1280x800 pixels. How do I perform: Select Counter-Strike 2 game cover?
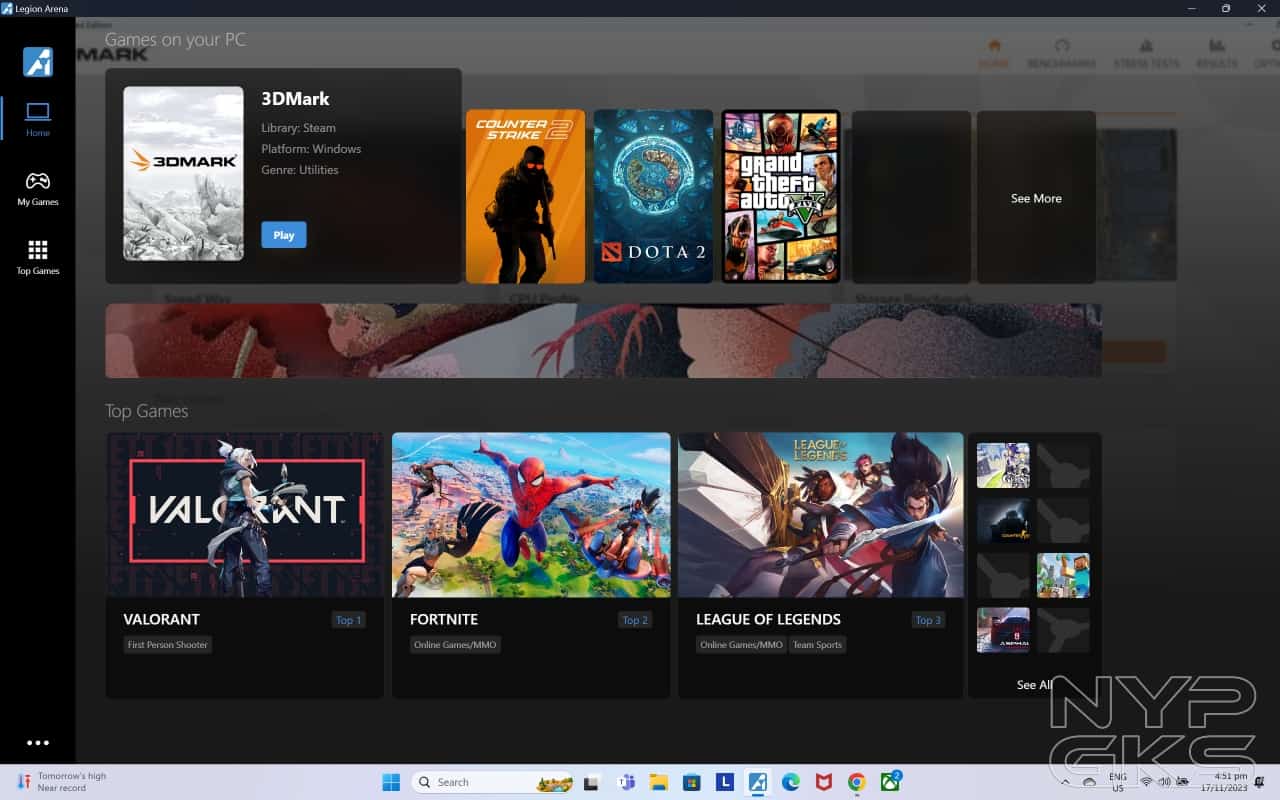(525, 197)
